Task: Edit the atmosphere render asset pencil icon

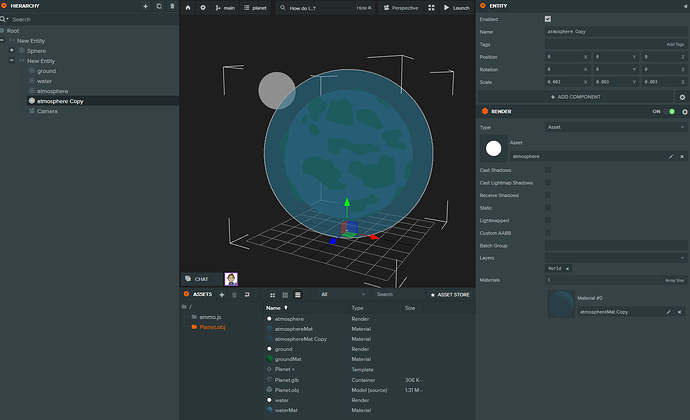Action: pos(671,156)
